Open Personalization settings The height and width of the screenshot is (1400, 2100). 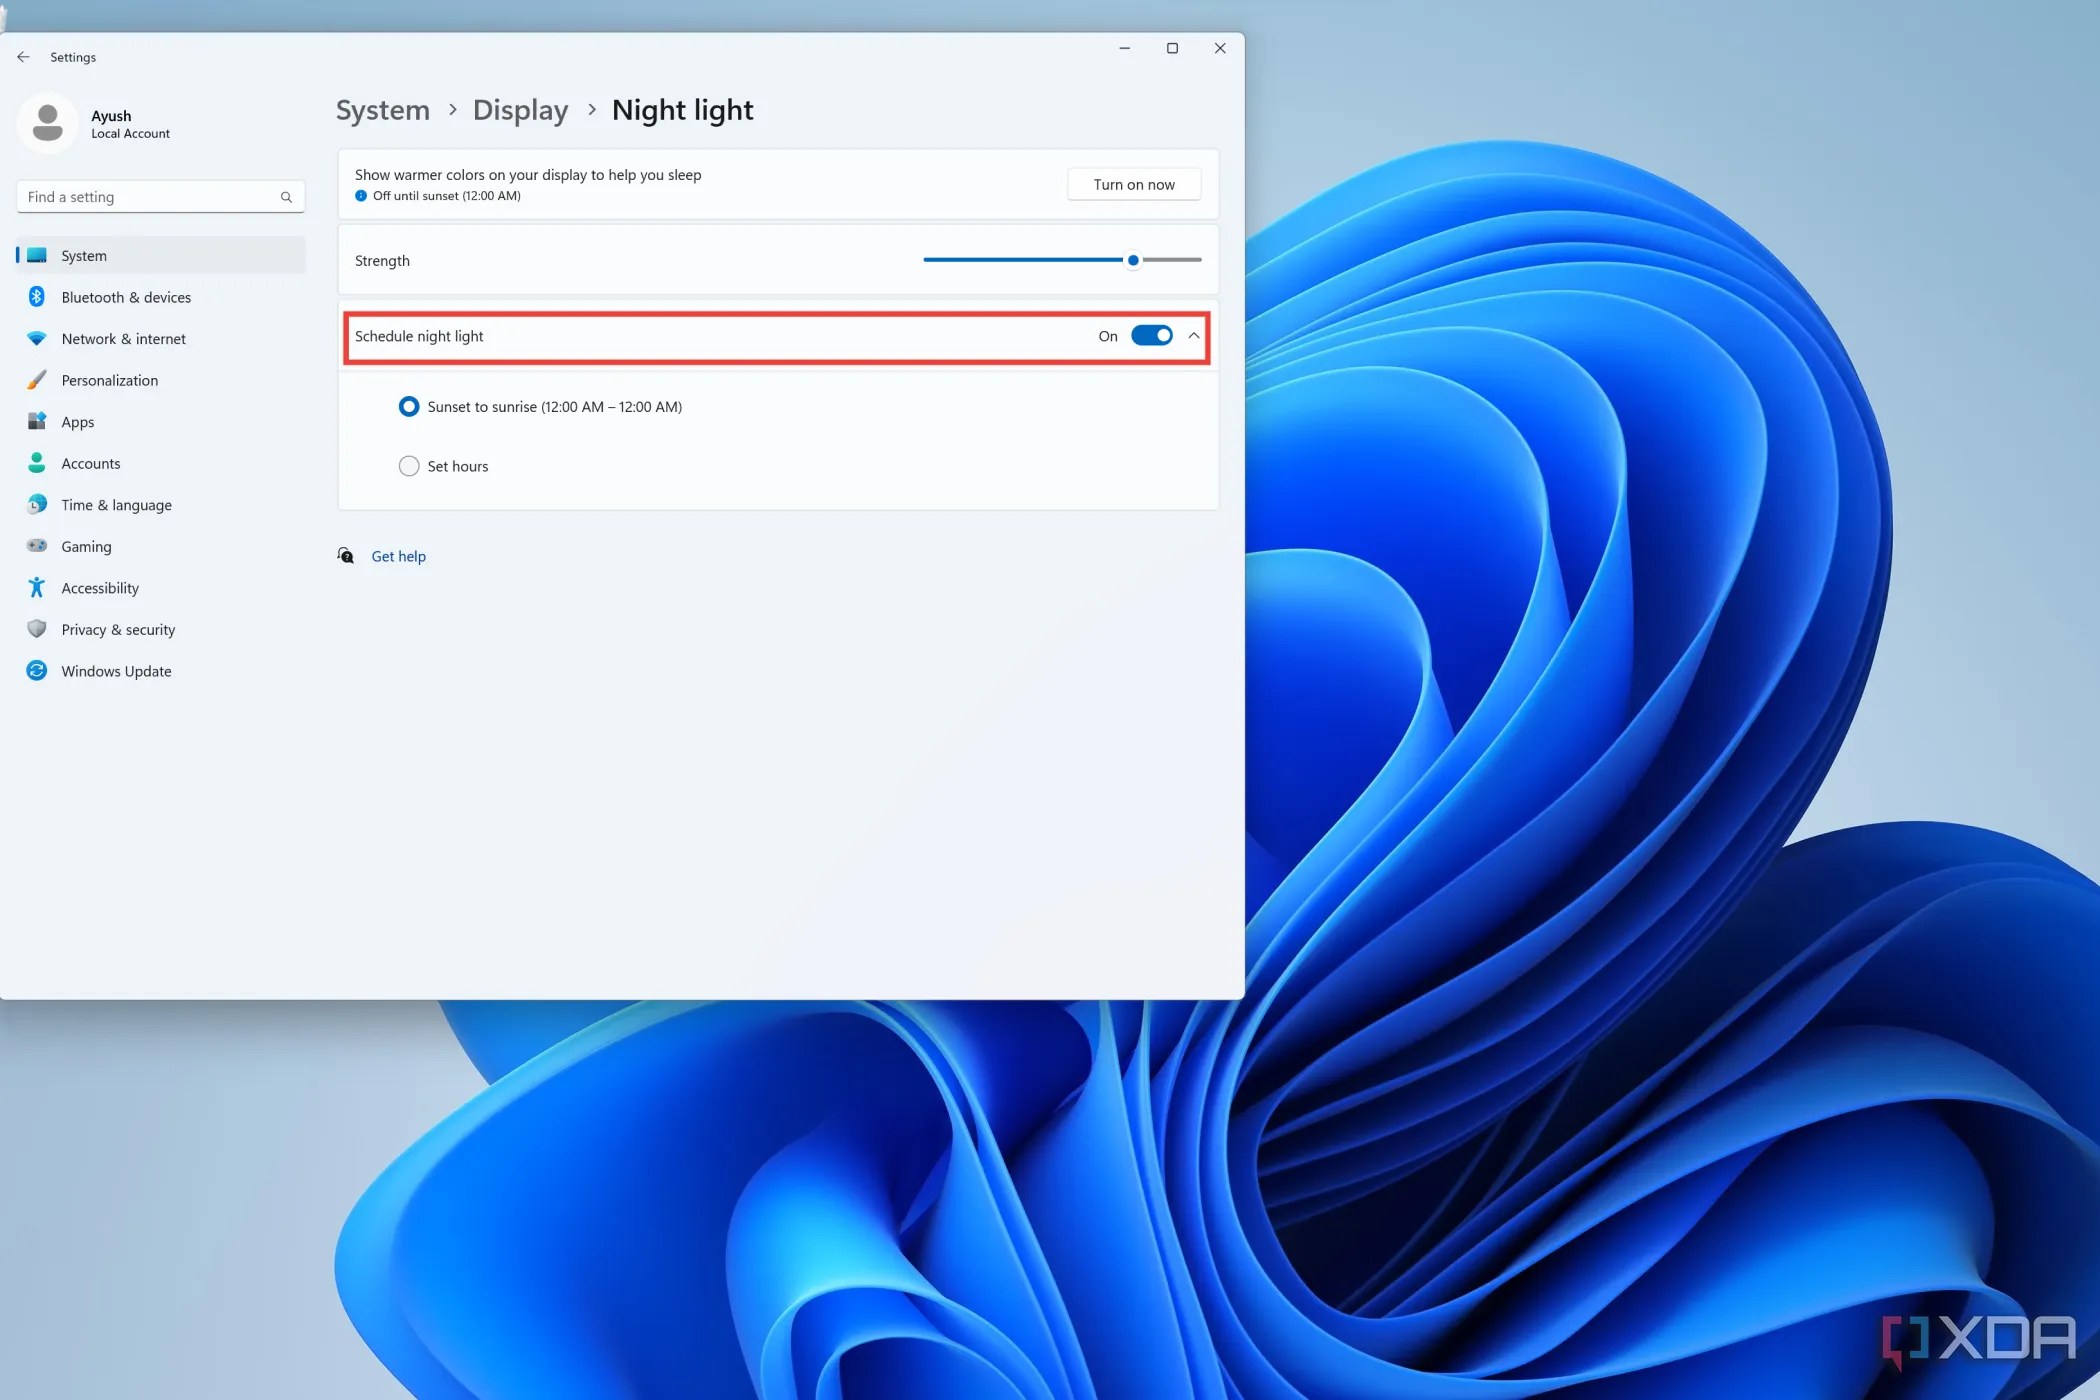[x=109, y=380]
